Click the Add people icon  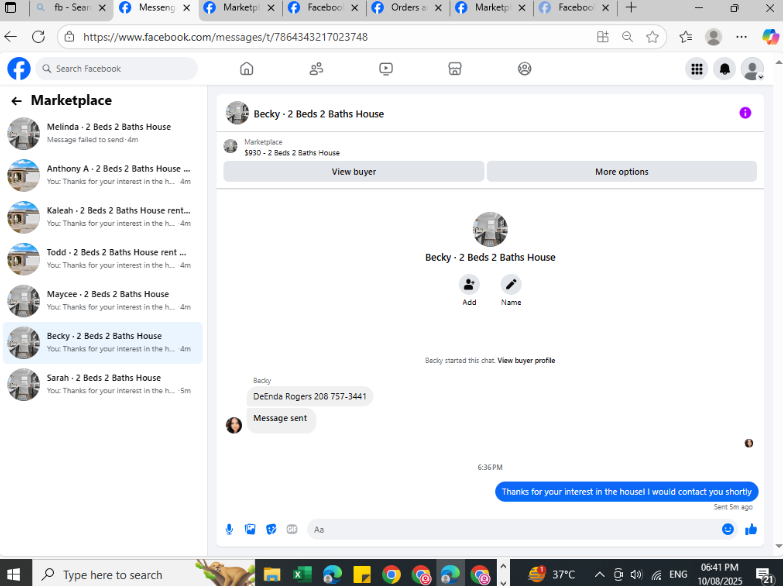[469, 284]
